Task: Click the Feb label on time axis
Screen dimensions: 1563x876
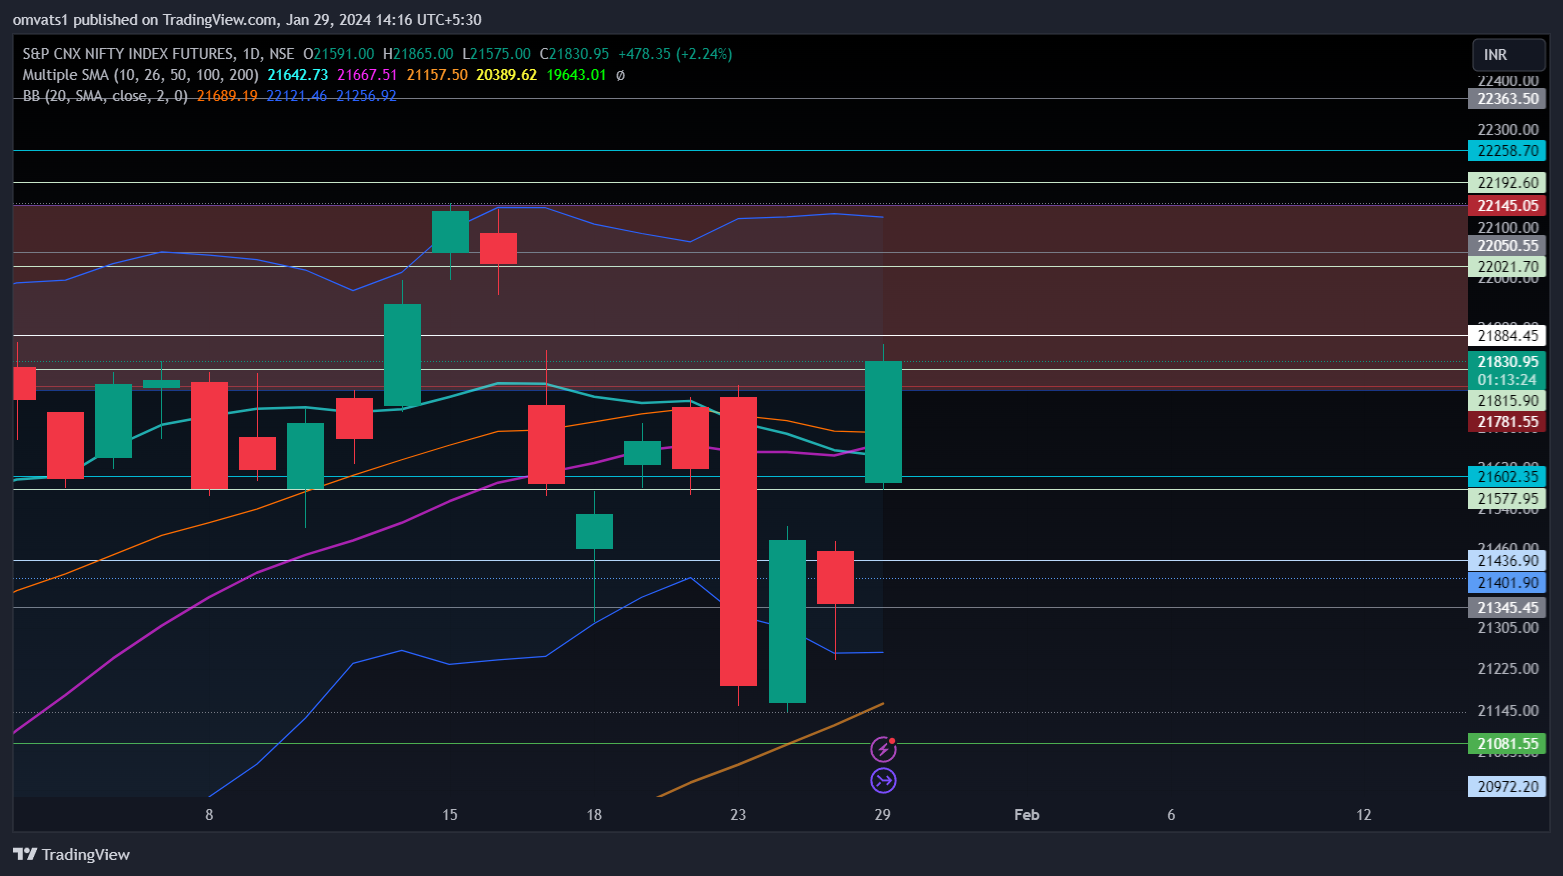Action: [1027, 815]
